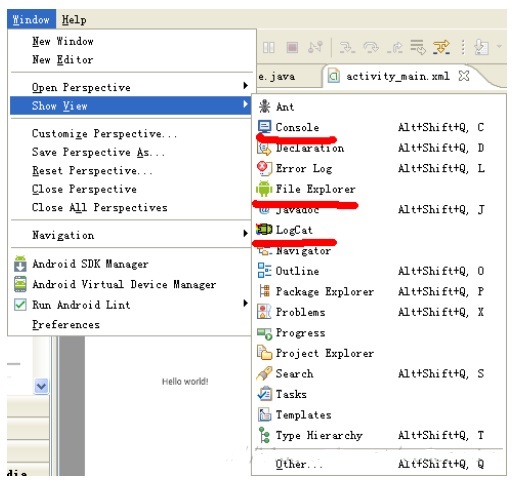The width and height of the screenshot is (531, 484).
Task: Select the Android File Explorer icon
Action: [x=264, y=189]
